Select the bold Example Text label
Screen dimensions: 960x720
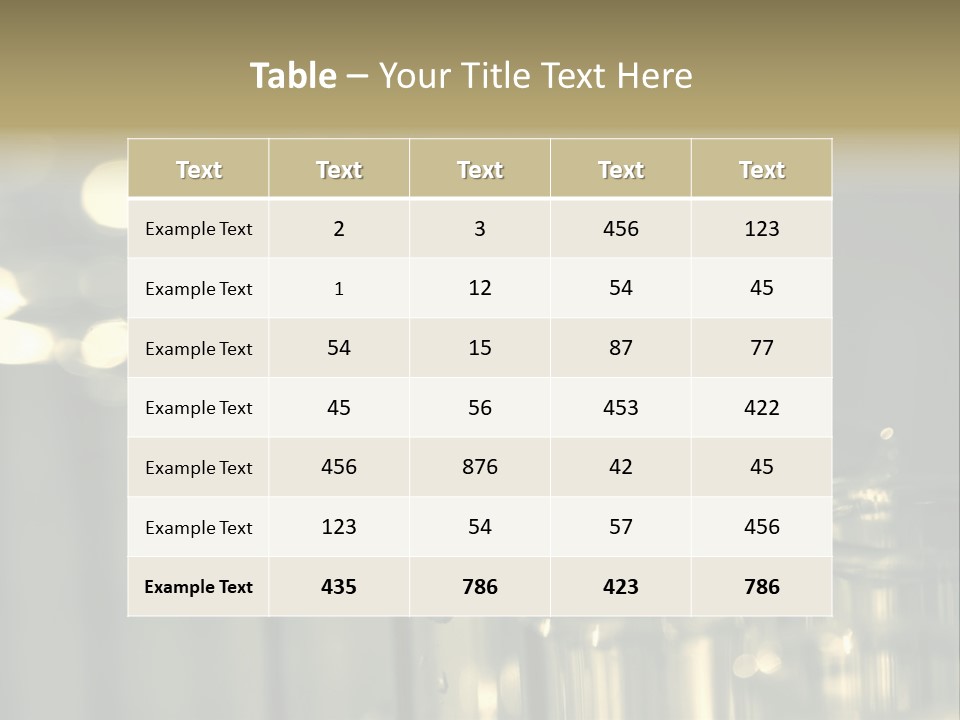pos(198,587)
